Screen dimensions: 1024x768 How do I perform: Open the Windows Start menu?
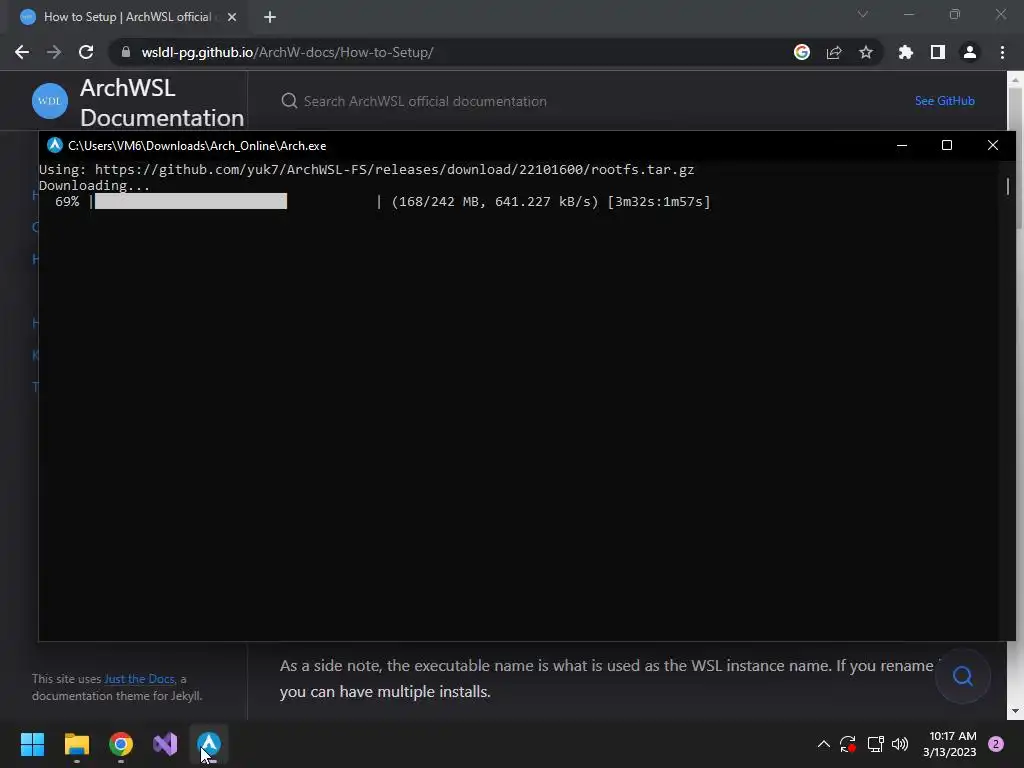tap(32, 744)
